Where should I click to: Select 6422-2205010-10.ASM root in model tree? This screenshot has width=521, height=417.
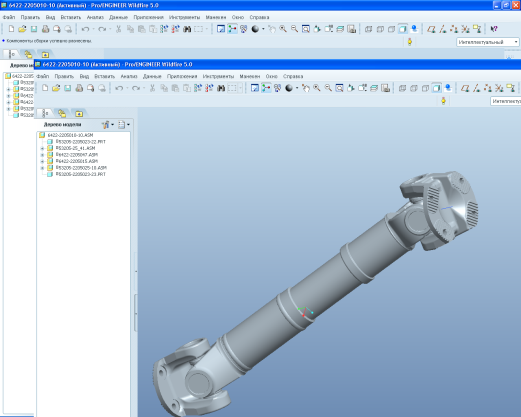point(66,135)
